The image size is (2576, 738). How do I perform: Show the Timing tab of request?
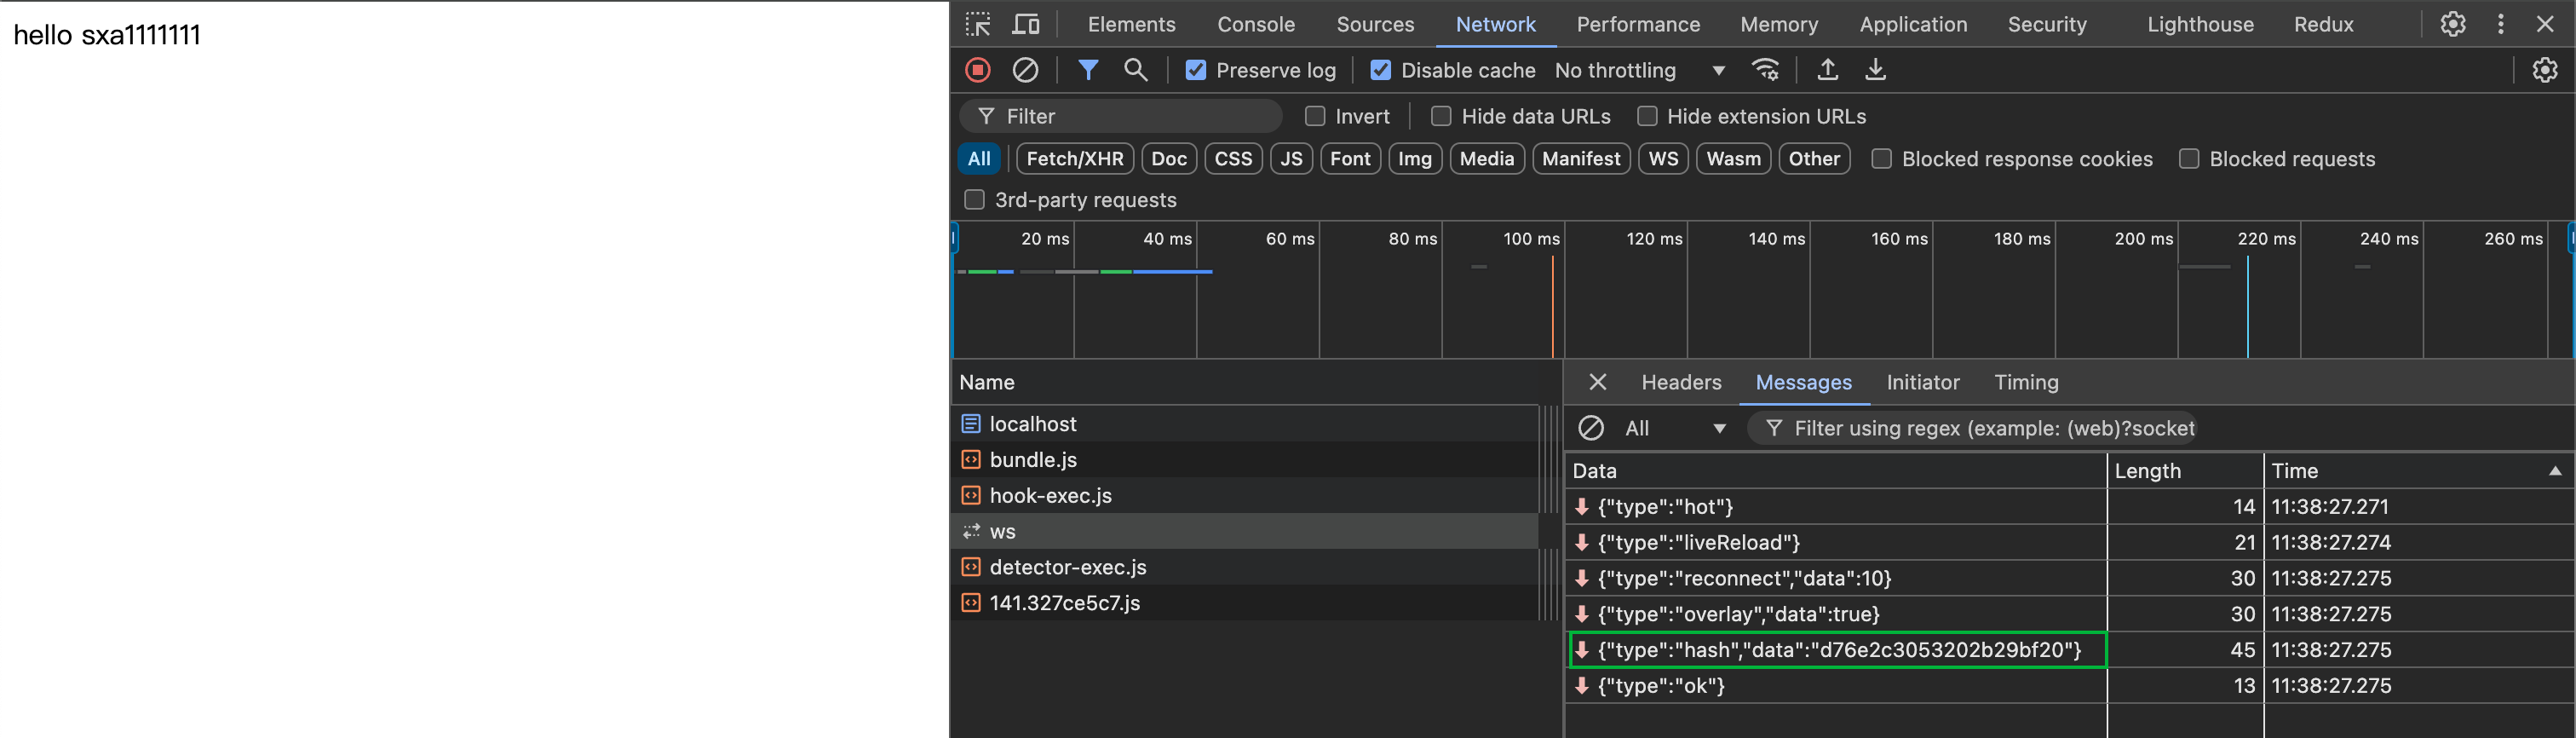click(2026, 382)
